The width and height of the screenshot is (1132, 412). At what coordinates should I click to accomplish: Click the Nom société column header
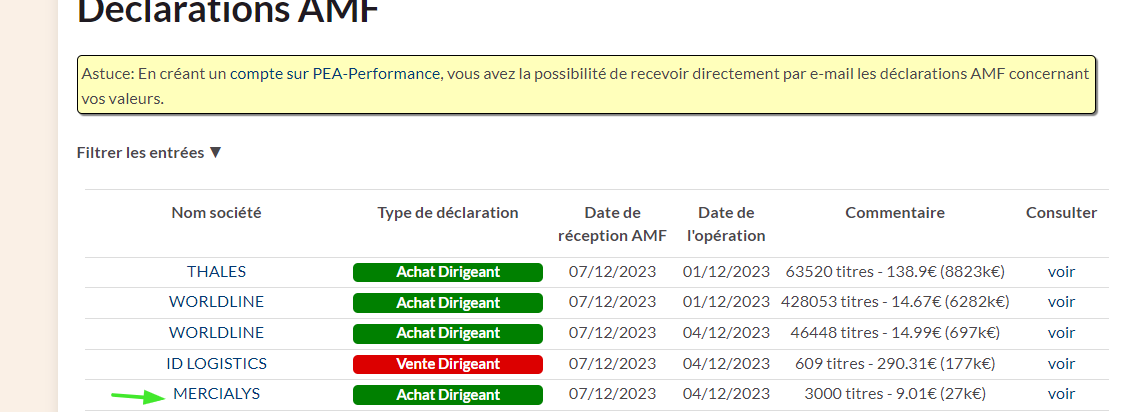point(217,213)
